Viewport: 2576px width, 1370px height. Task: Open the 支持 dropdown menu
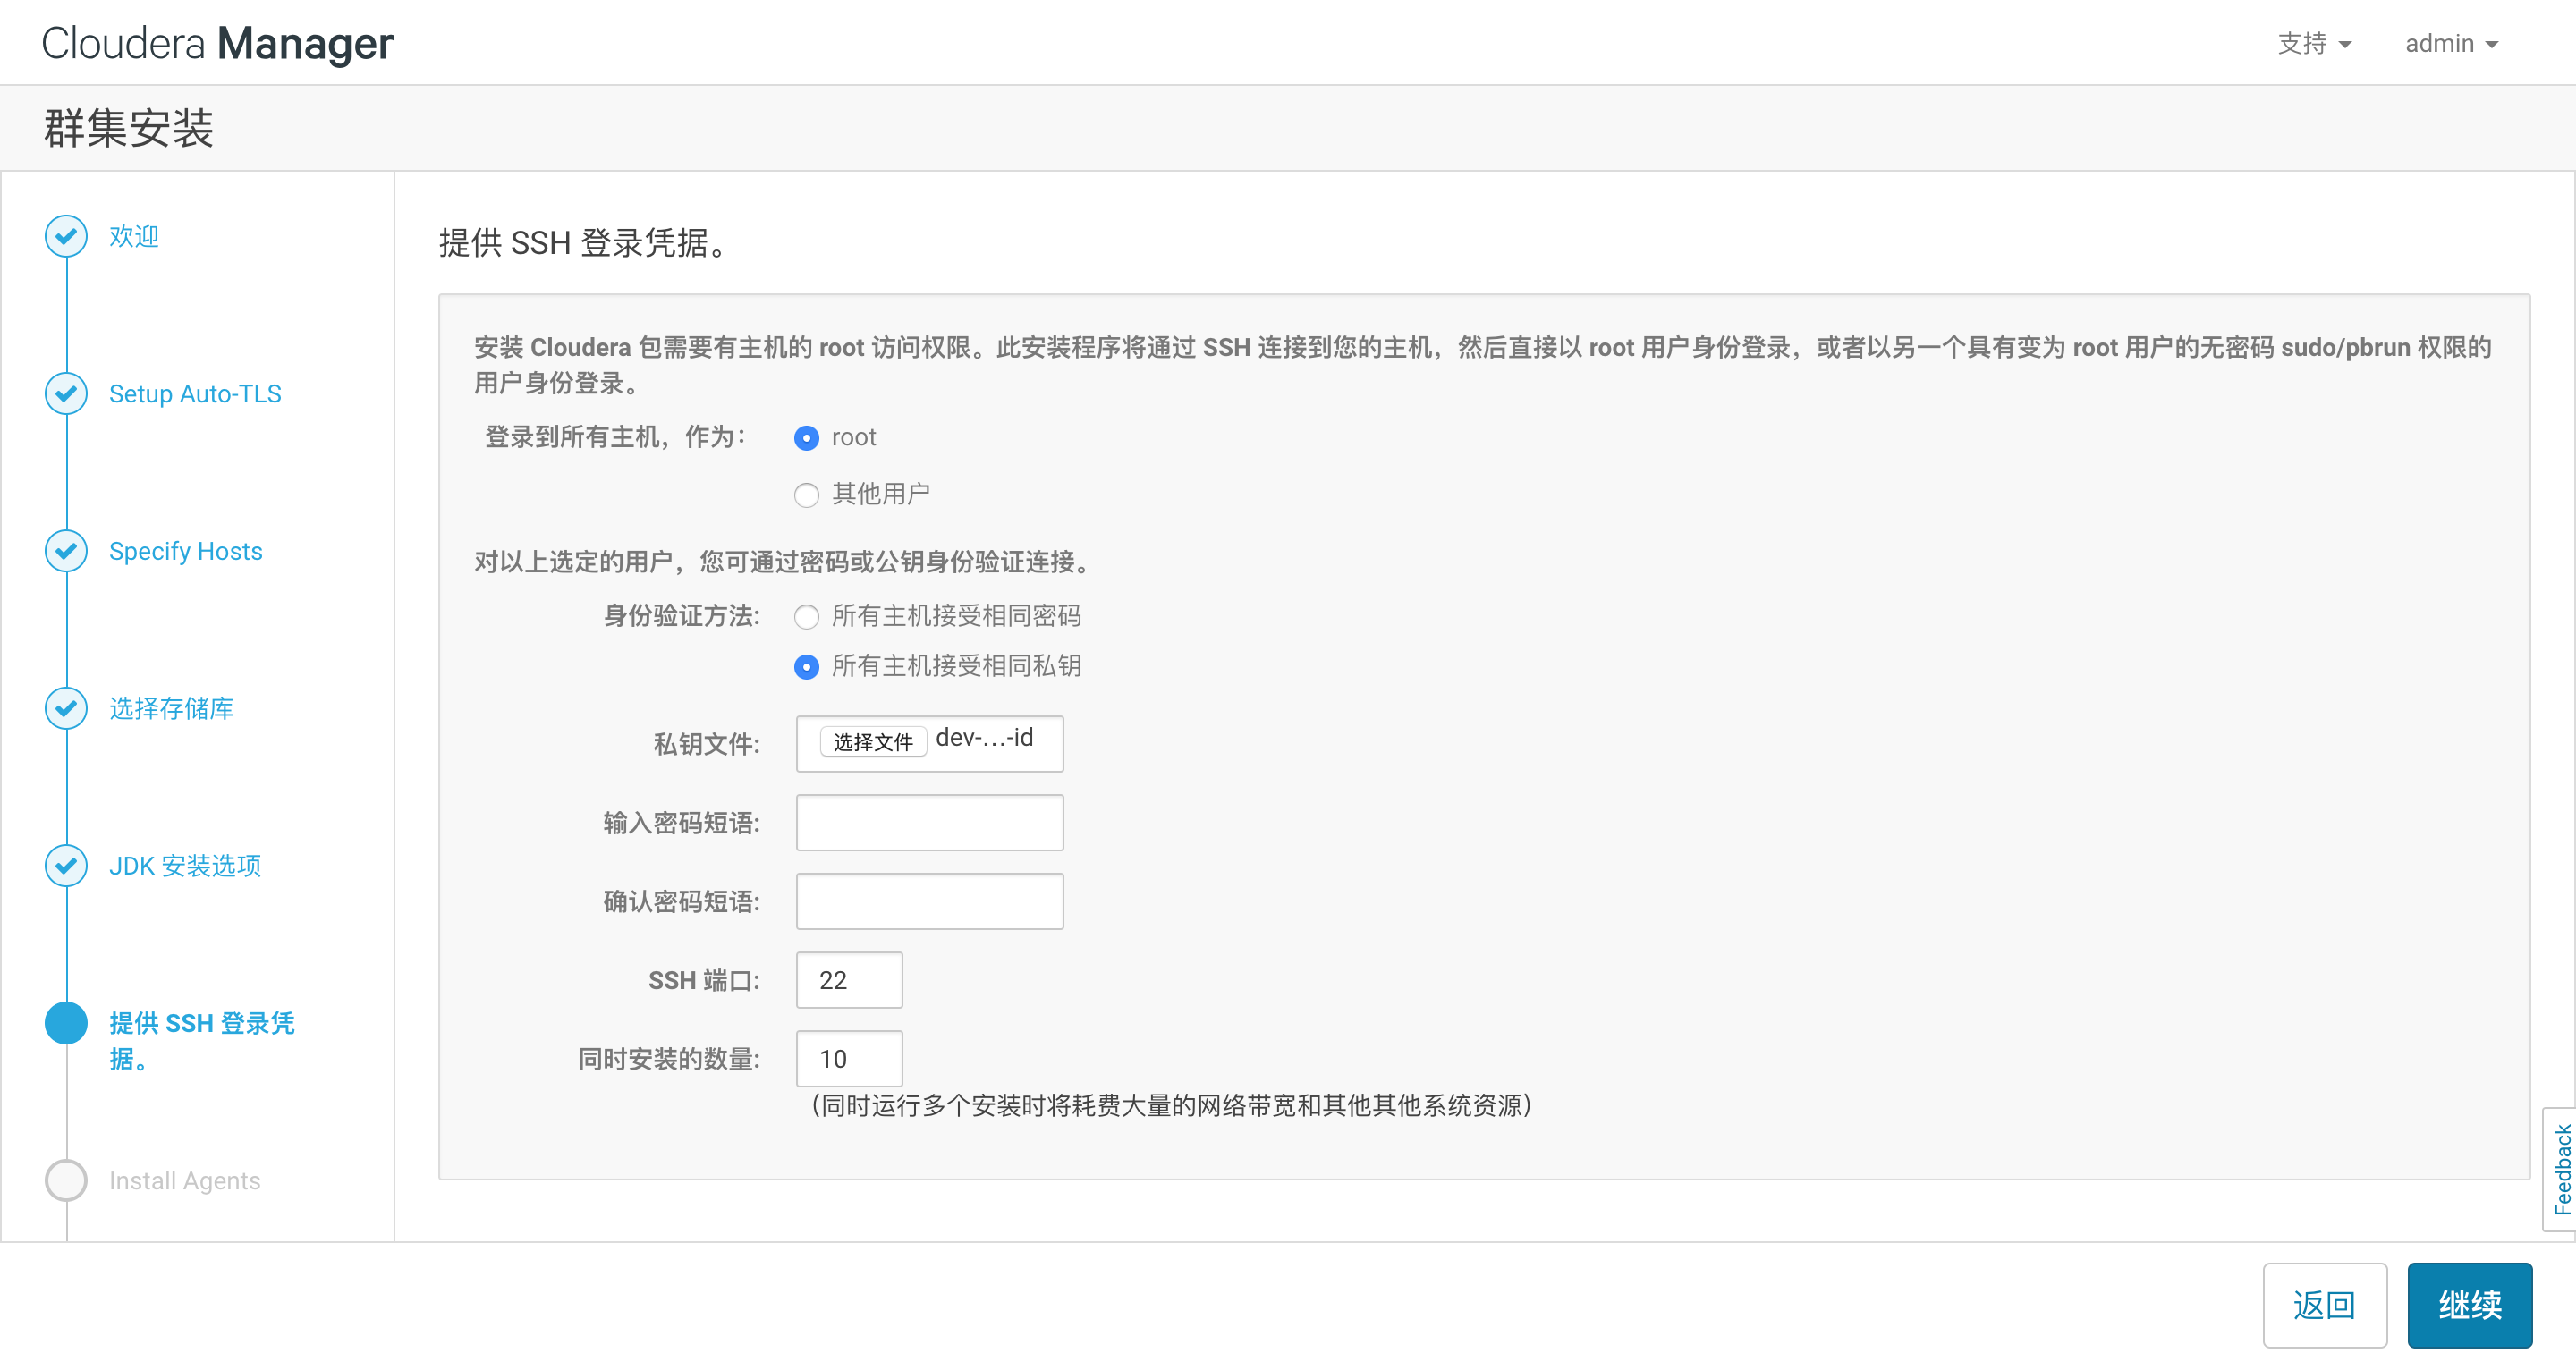(x=2314, y=42)
